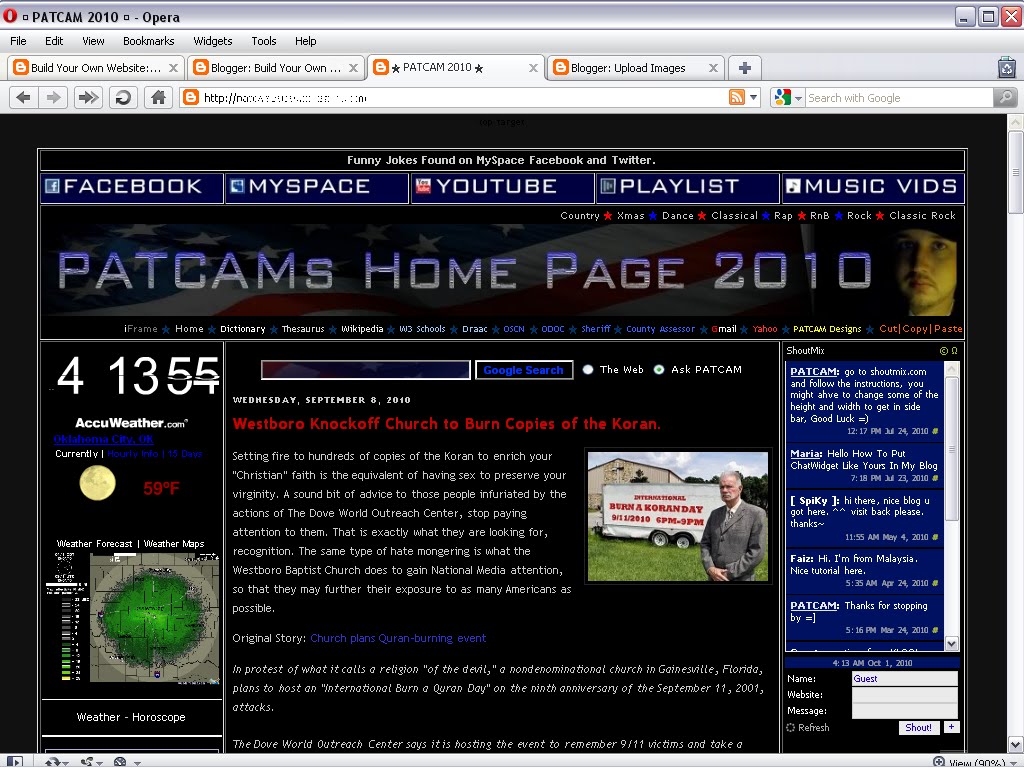This screenshot has height=768, width=1024.
Task: Click the ShoutMix Name field
Action: click(904, 679)
